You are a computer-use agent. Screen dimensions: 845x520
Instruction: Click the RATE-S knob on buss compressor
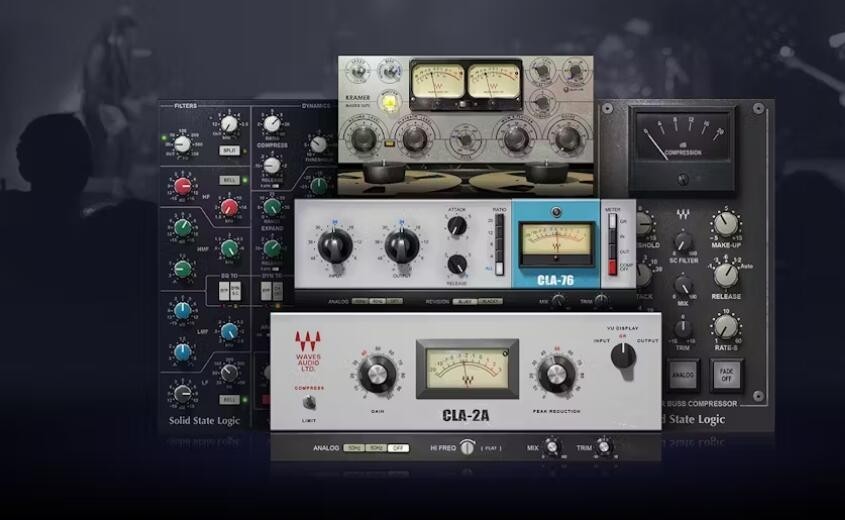[726, 327]
